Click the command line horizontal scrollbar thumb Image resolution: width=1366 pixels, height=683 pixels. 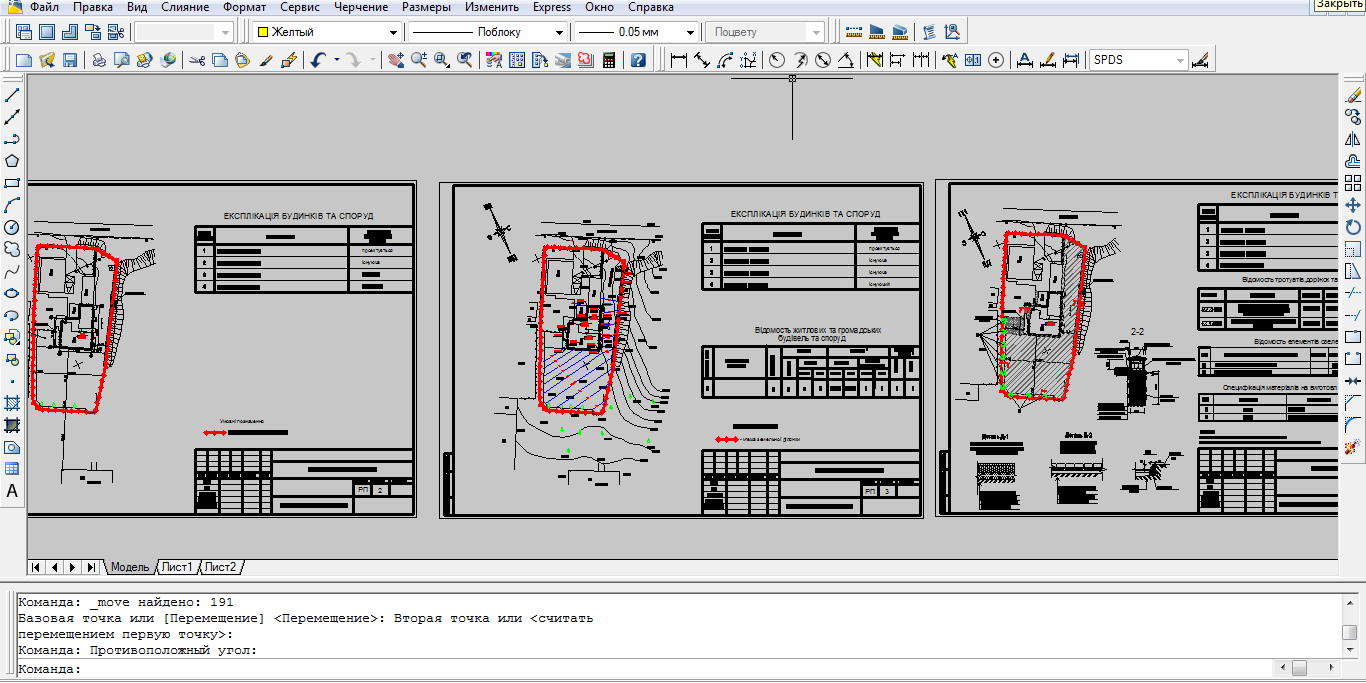(1299, 667)
